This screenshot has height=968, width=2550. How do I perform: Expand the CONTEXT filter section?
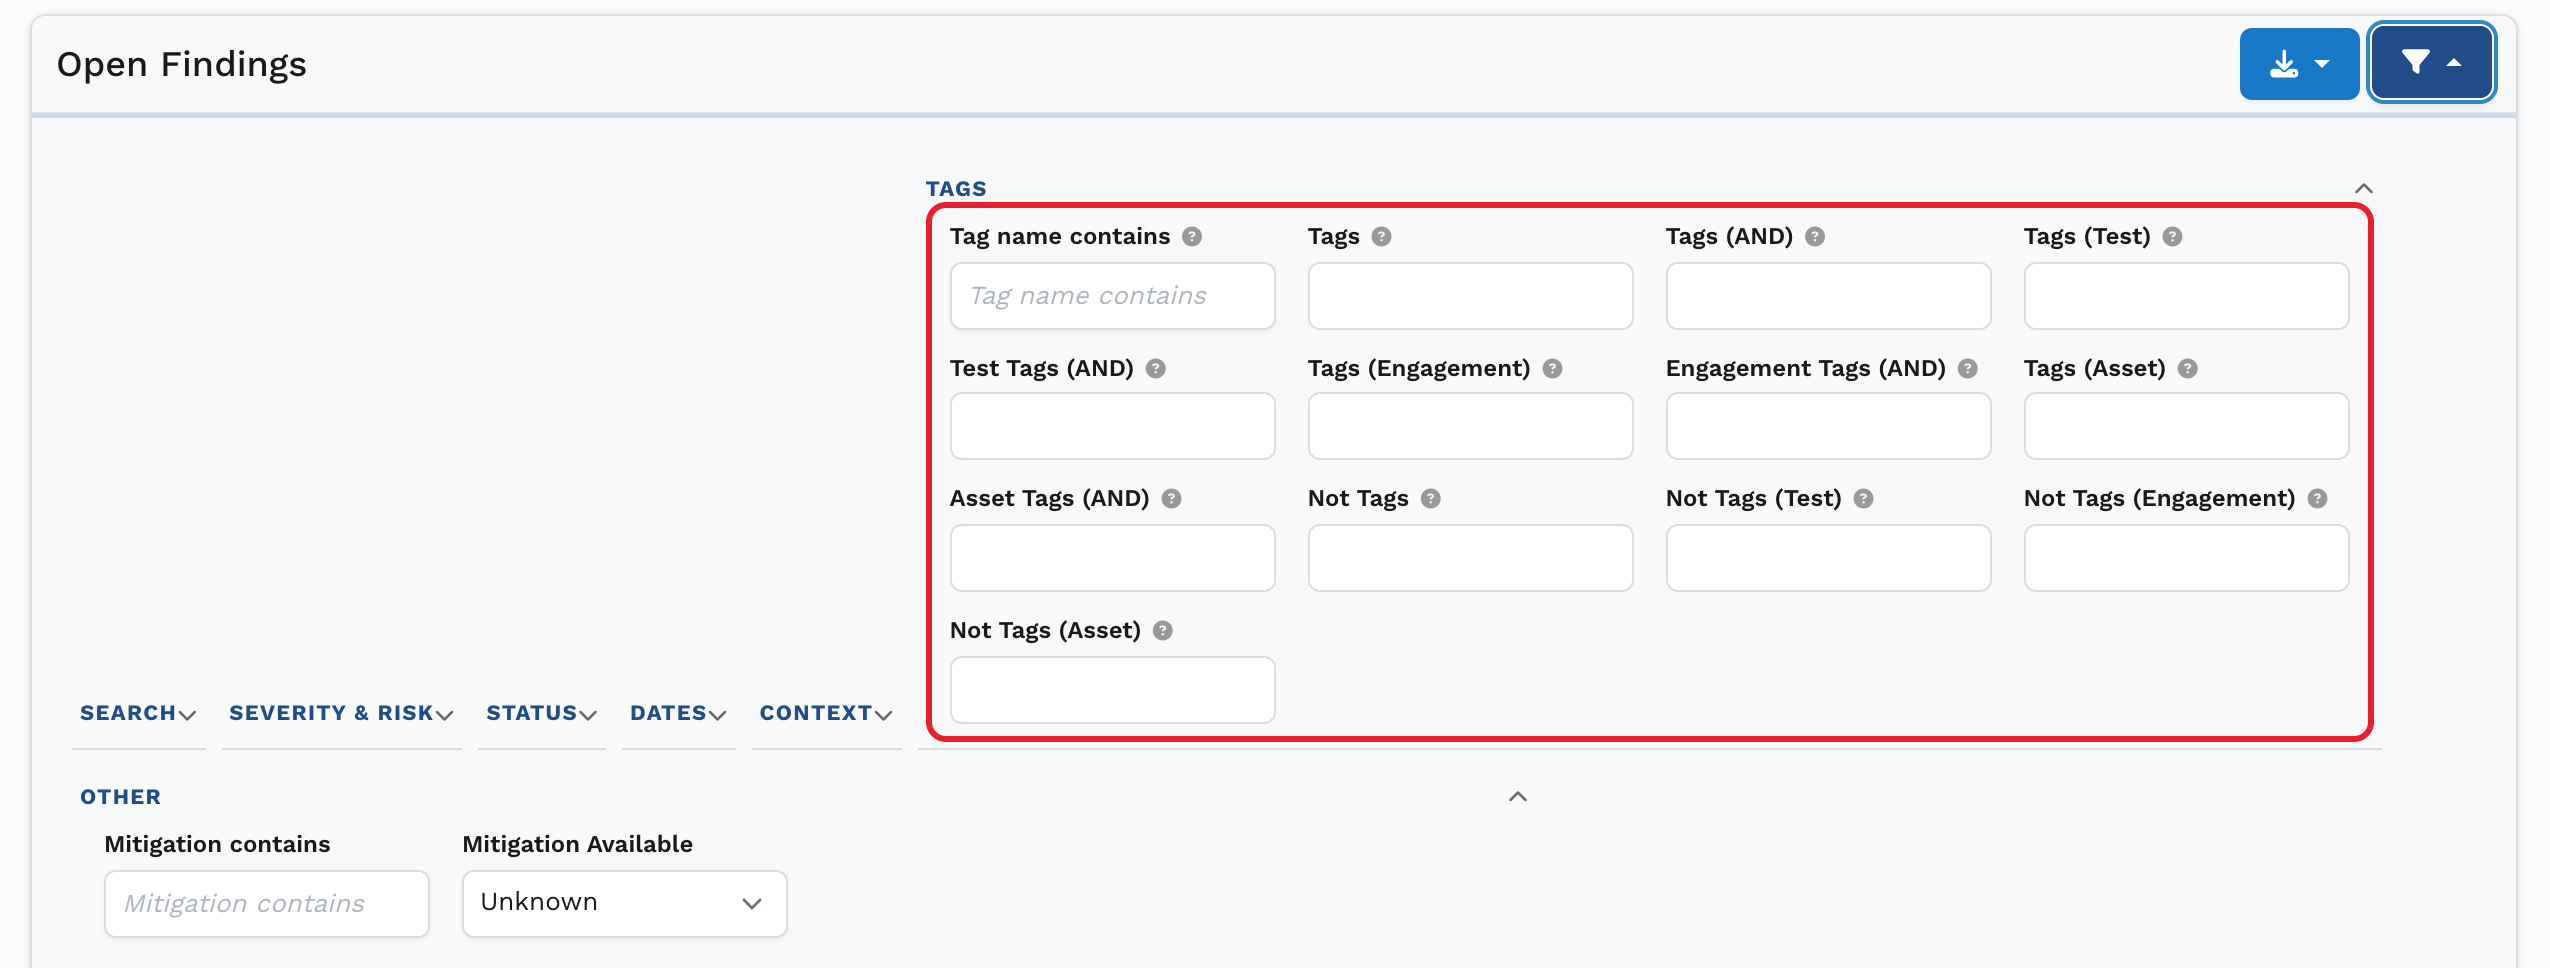click(826, 714)
